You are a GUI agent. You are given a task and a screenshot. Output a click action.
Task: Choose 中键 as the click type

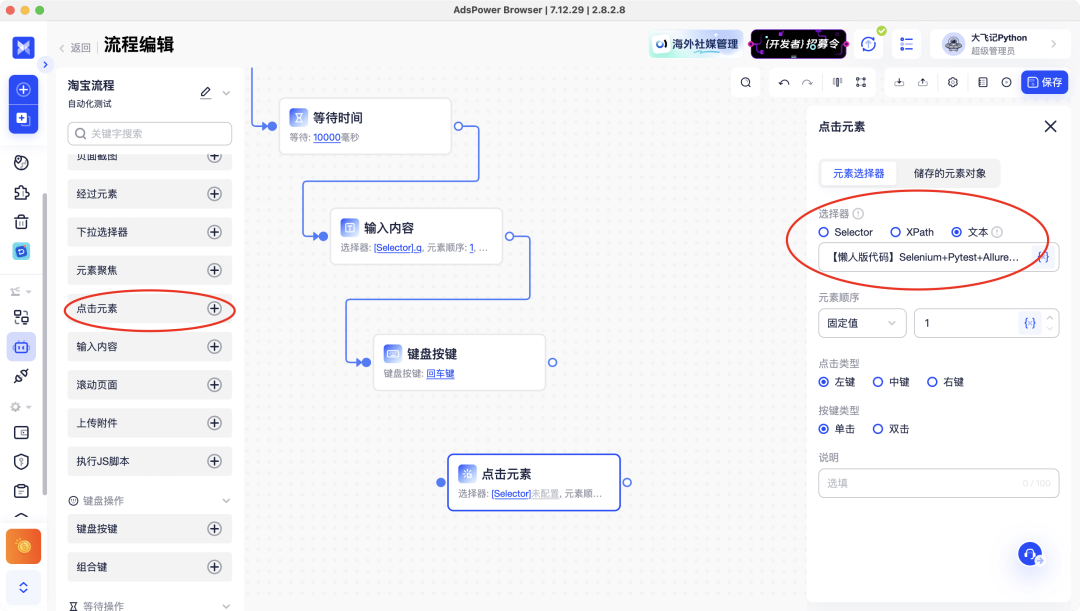pyautogui.click(x=877, y=381)
